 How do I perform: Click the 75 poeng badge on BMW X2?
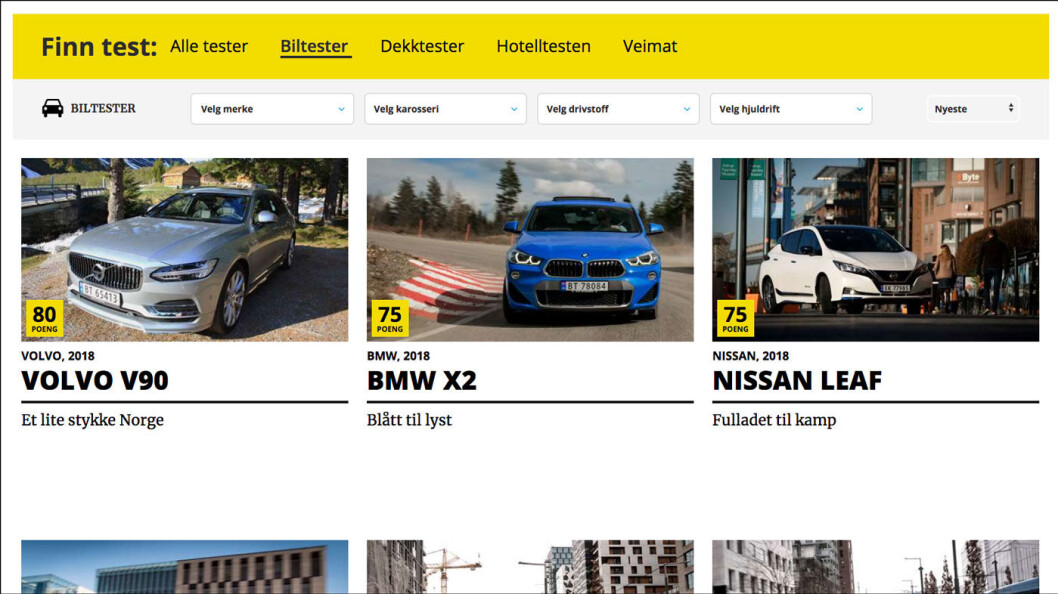coord(390,318)
